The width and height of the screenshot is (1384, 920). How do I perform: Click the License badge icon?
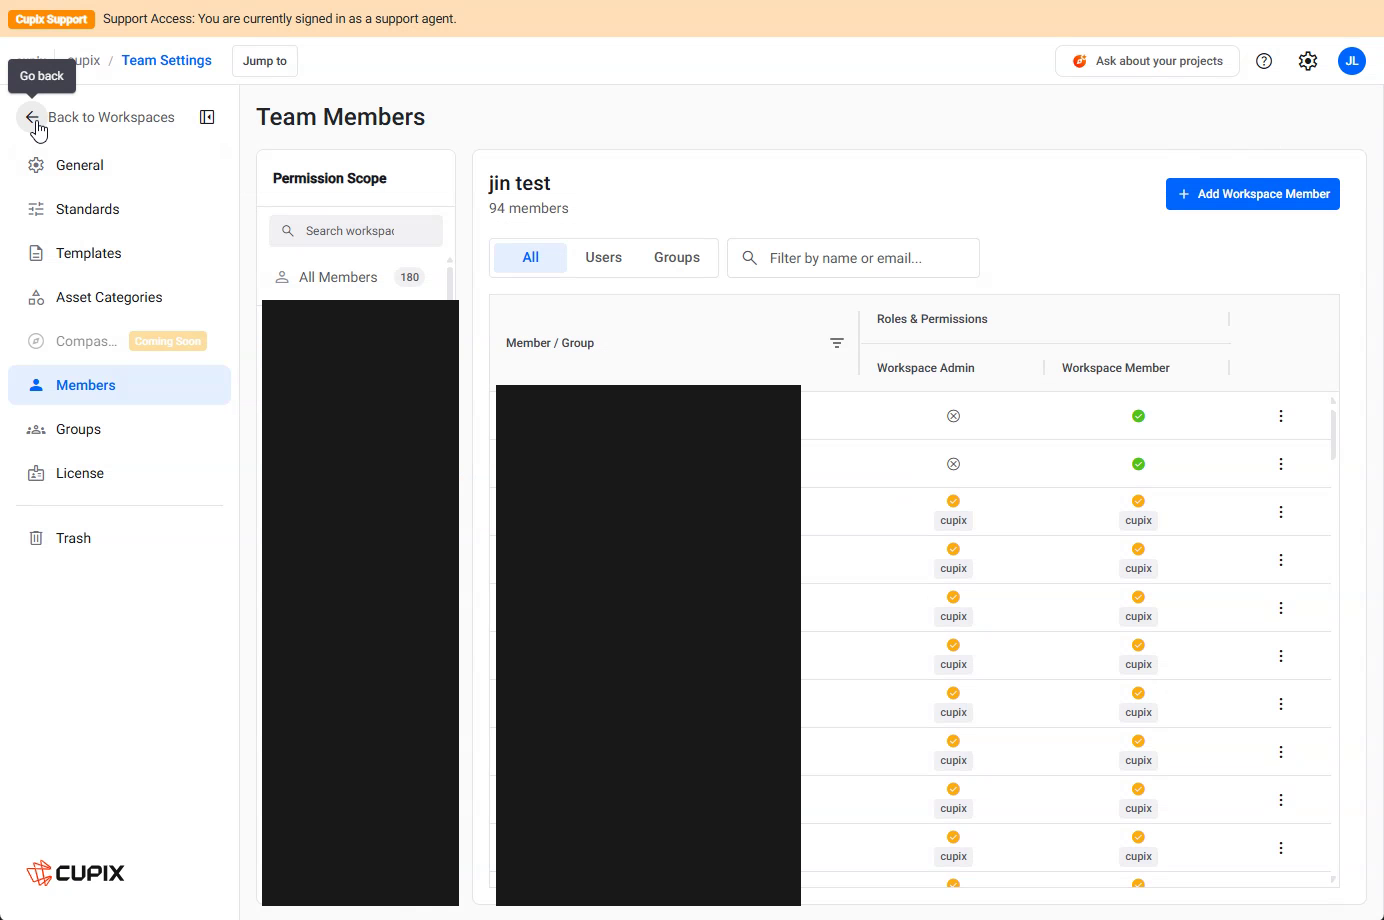click(x=36, y=473)
